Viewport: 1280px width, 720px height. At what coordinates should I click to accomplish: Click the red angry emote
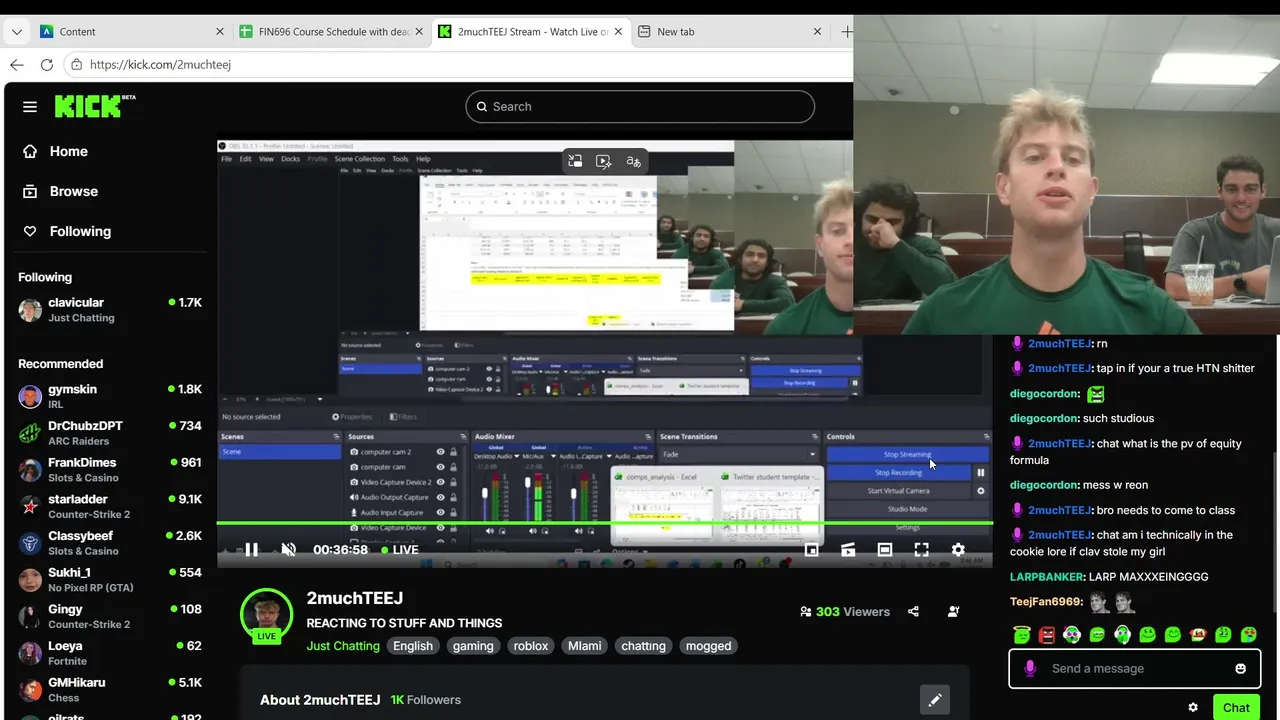1046,634
